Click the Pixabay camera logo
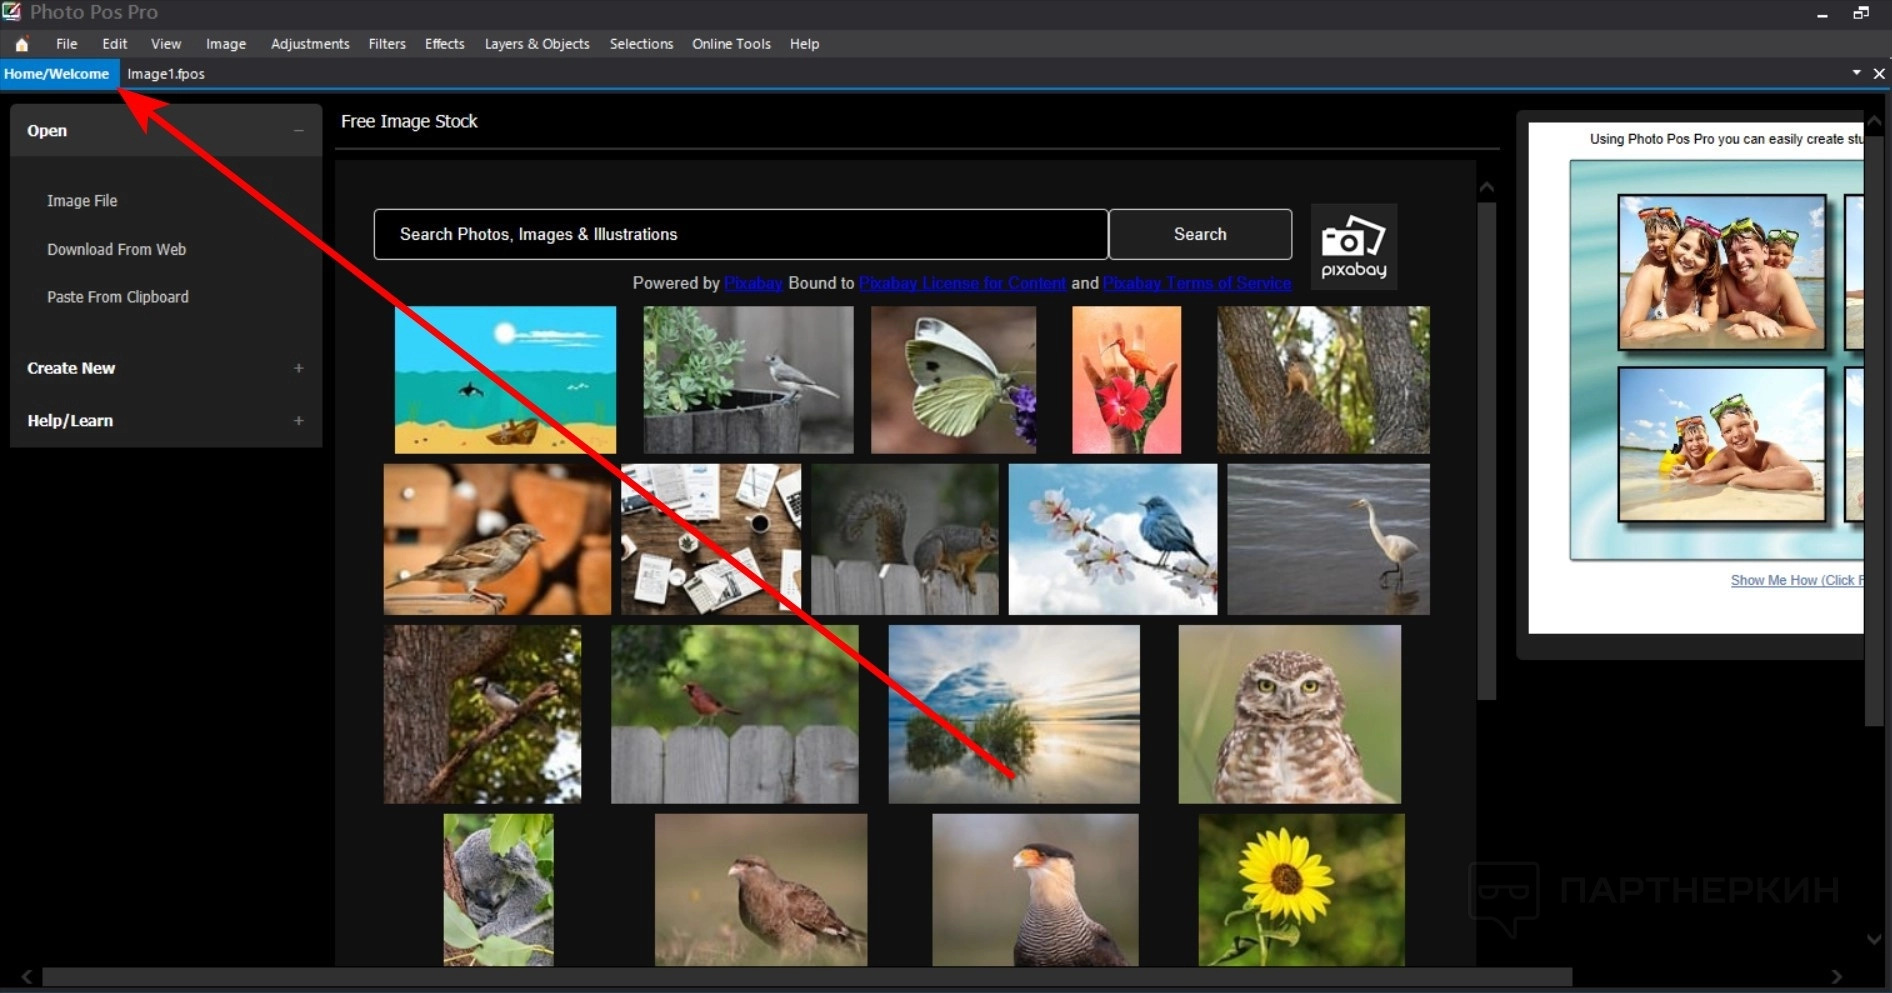The height and width of the screenshot is (993, 1892). click(1353, 246)
